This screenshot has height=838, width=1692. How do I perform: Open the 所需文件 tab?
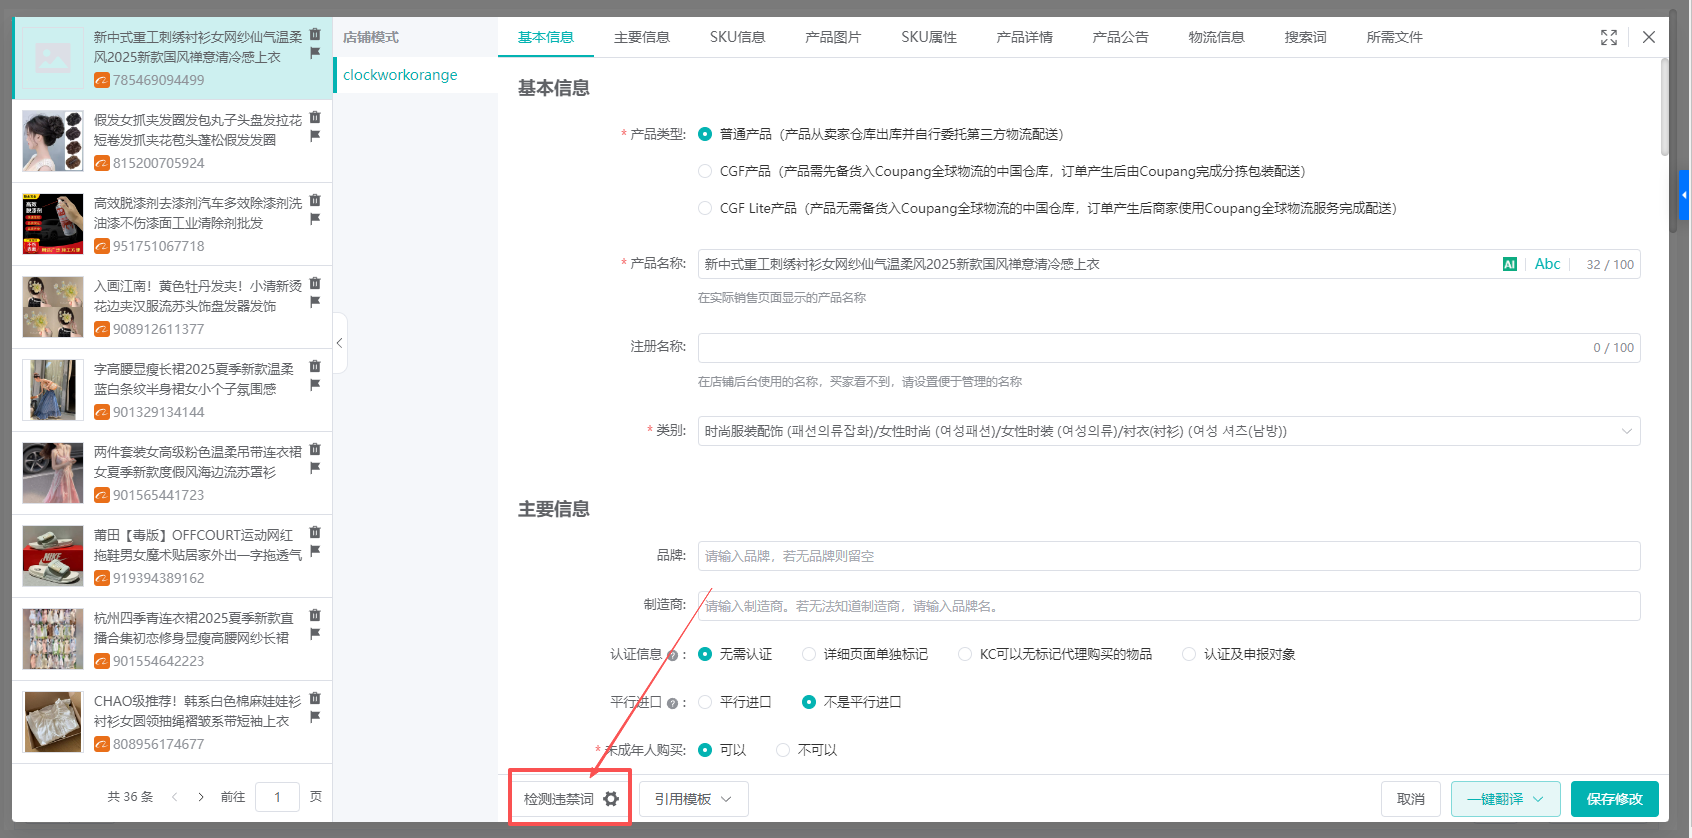(1395, 37)
